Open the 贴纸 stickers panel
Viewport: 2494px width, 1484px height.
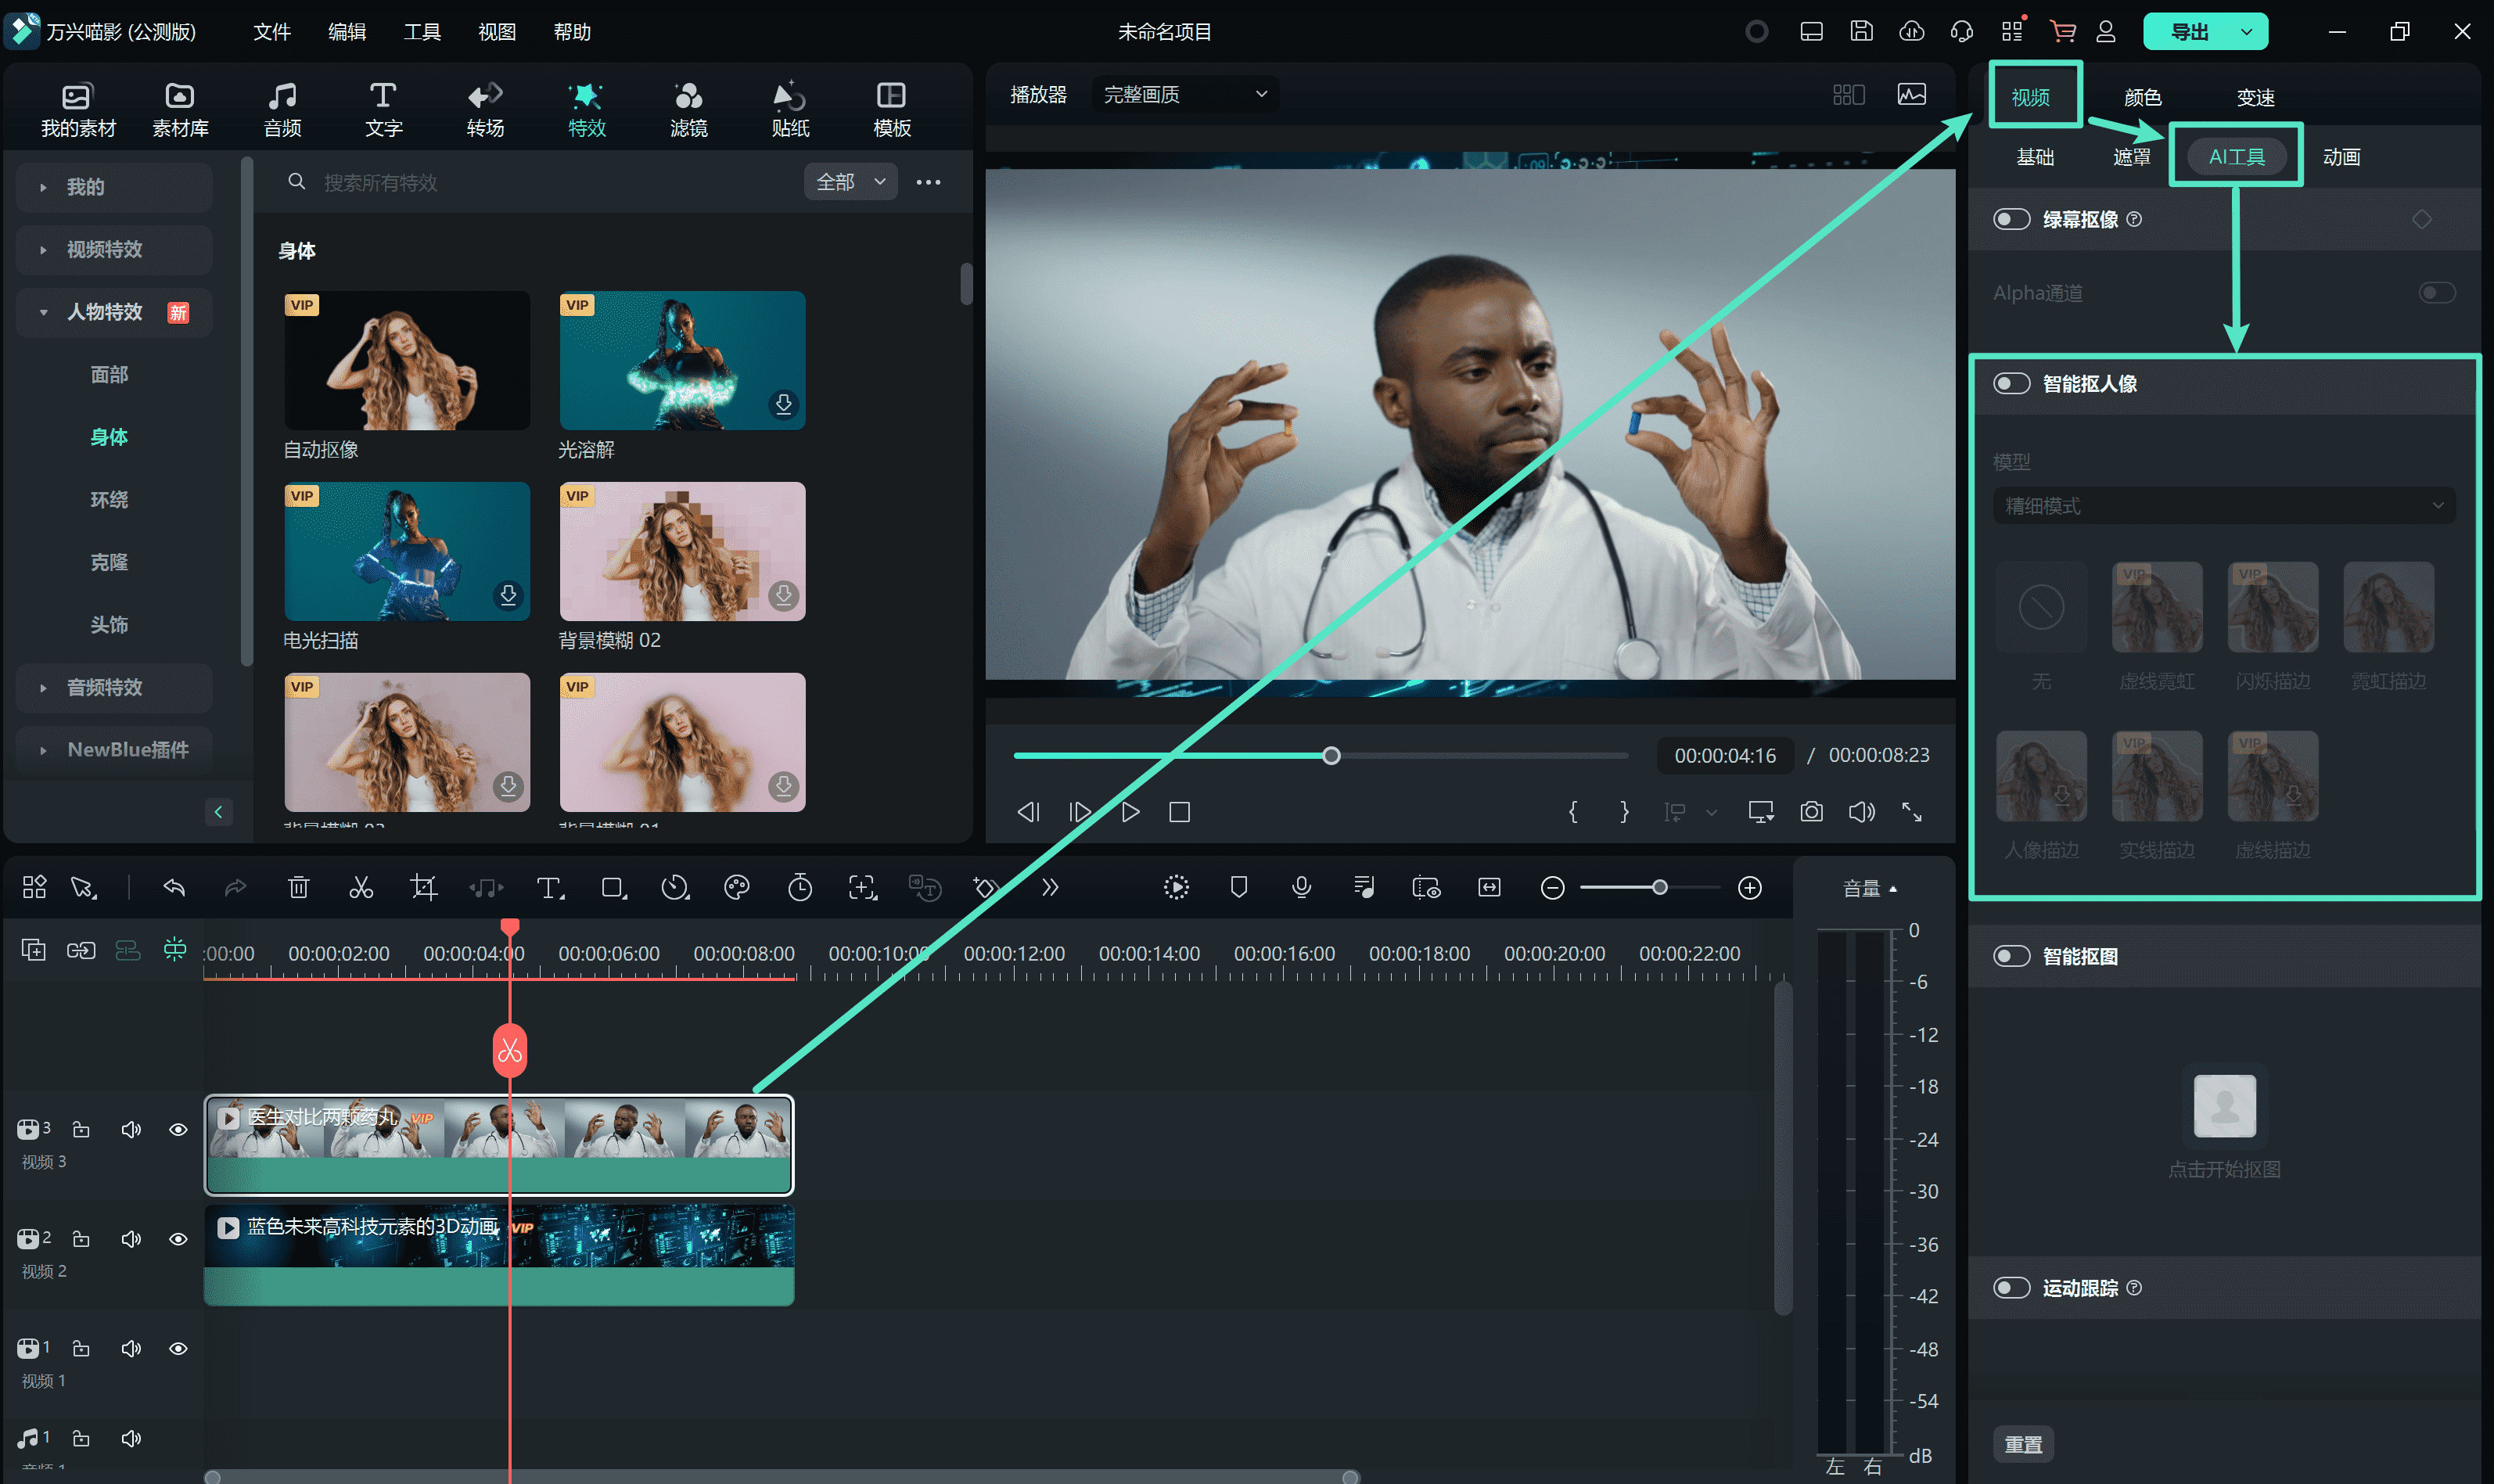tap(790, 109)
